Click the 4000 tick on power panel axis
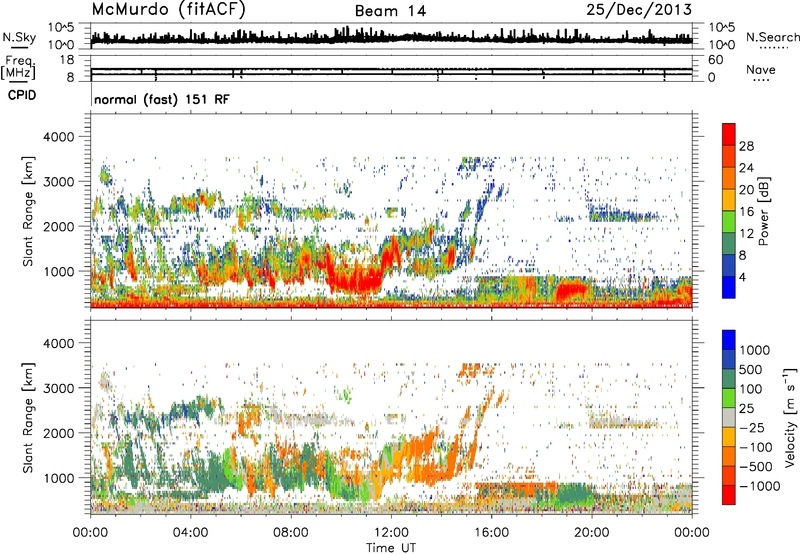This screenshot has width=800, height=554. click(x=58, y=137)
